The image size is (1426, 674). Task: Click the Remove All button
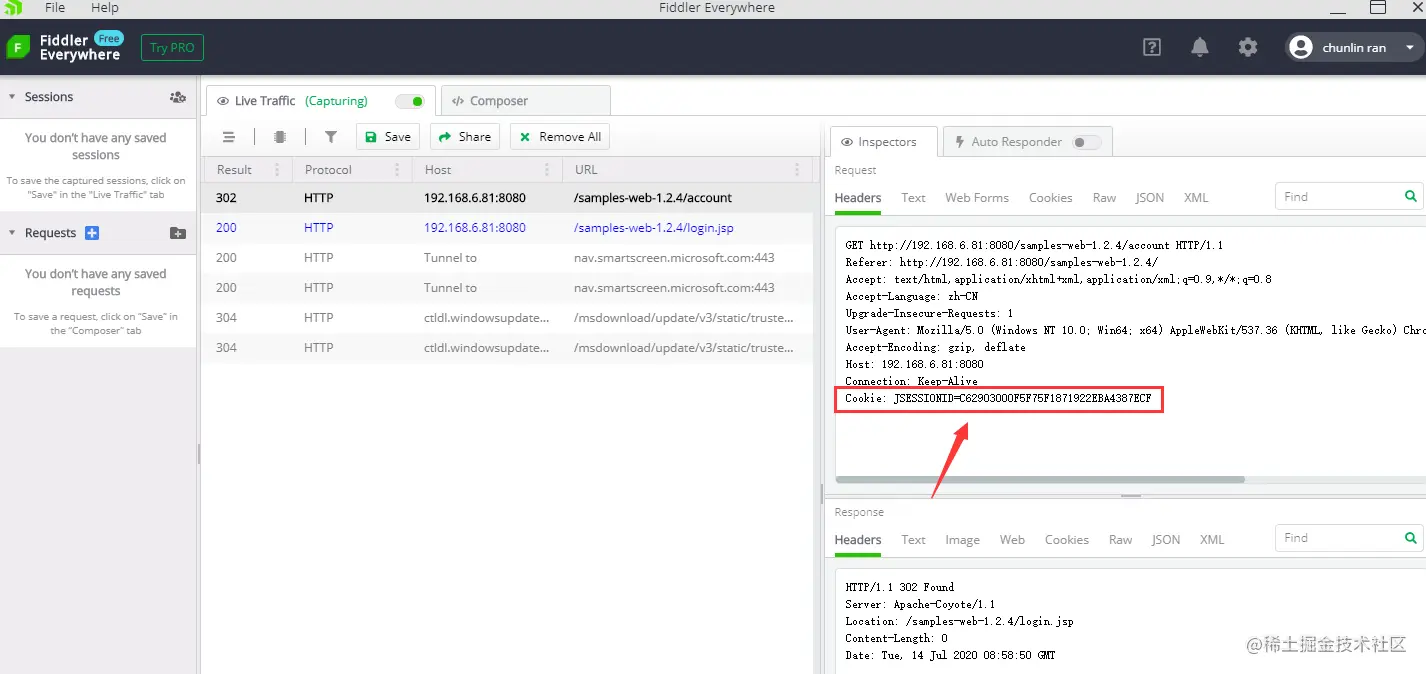[560, 137]
